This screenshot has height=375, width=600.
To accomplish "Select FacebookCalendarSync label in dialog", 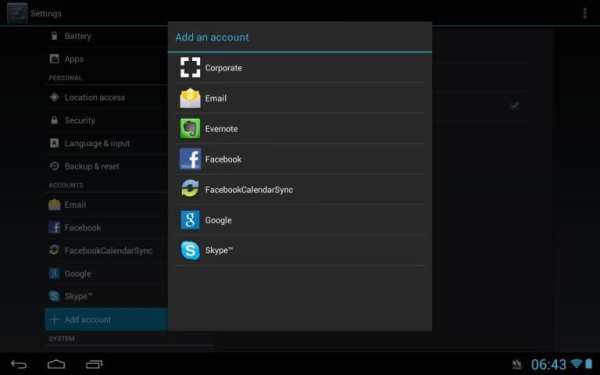I will (x=249, y=190).
